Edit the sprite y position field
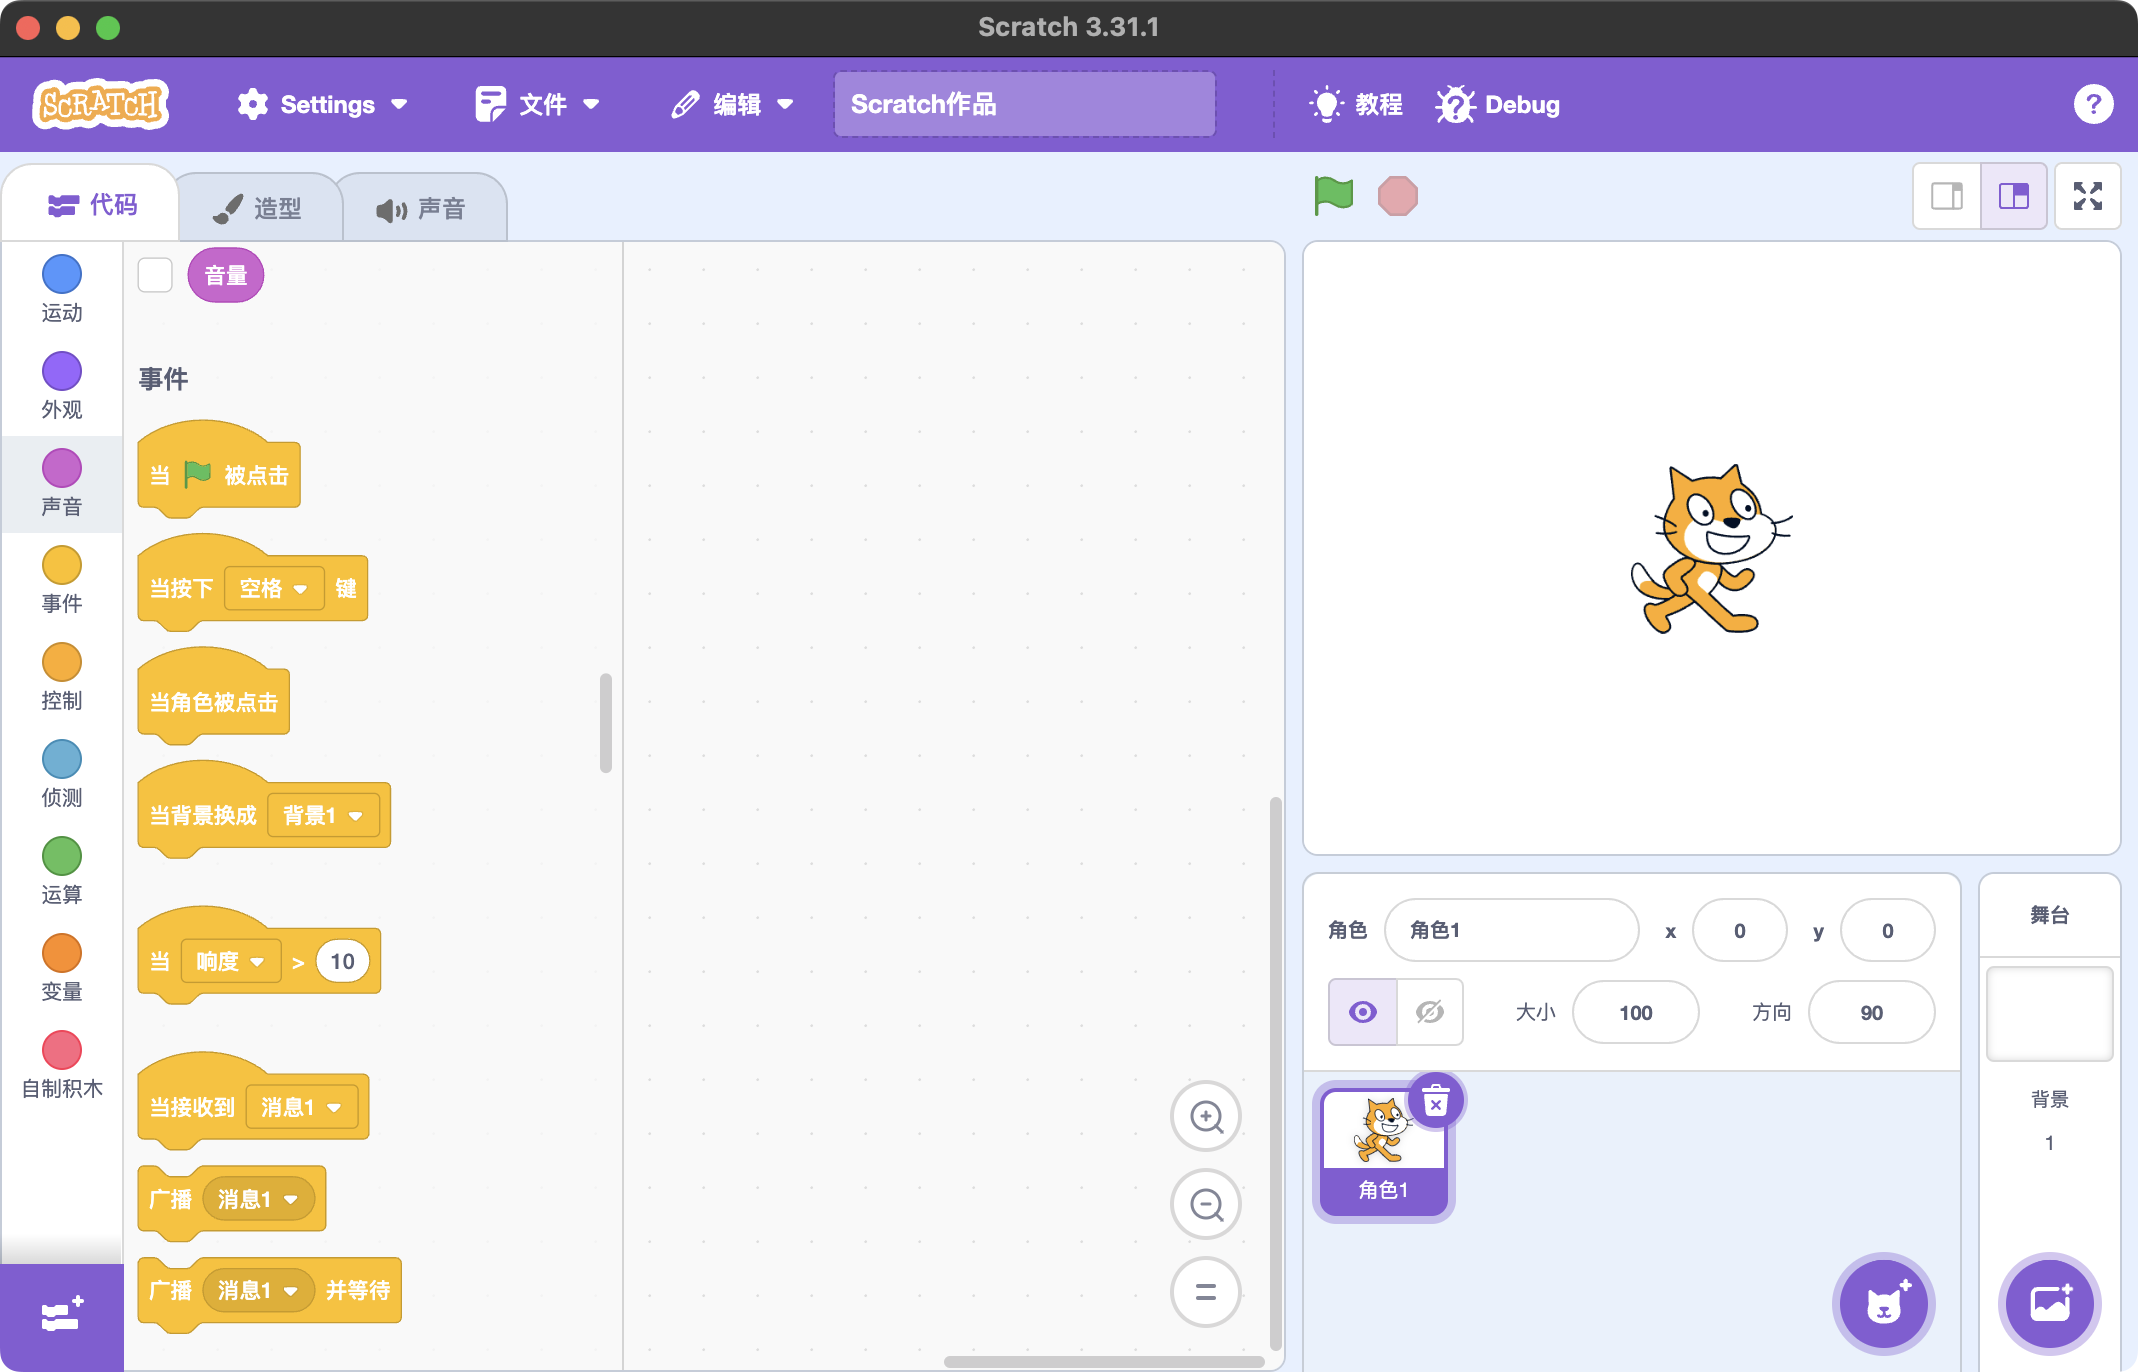2138x1372 pixels. coord(1887,930)
